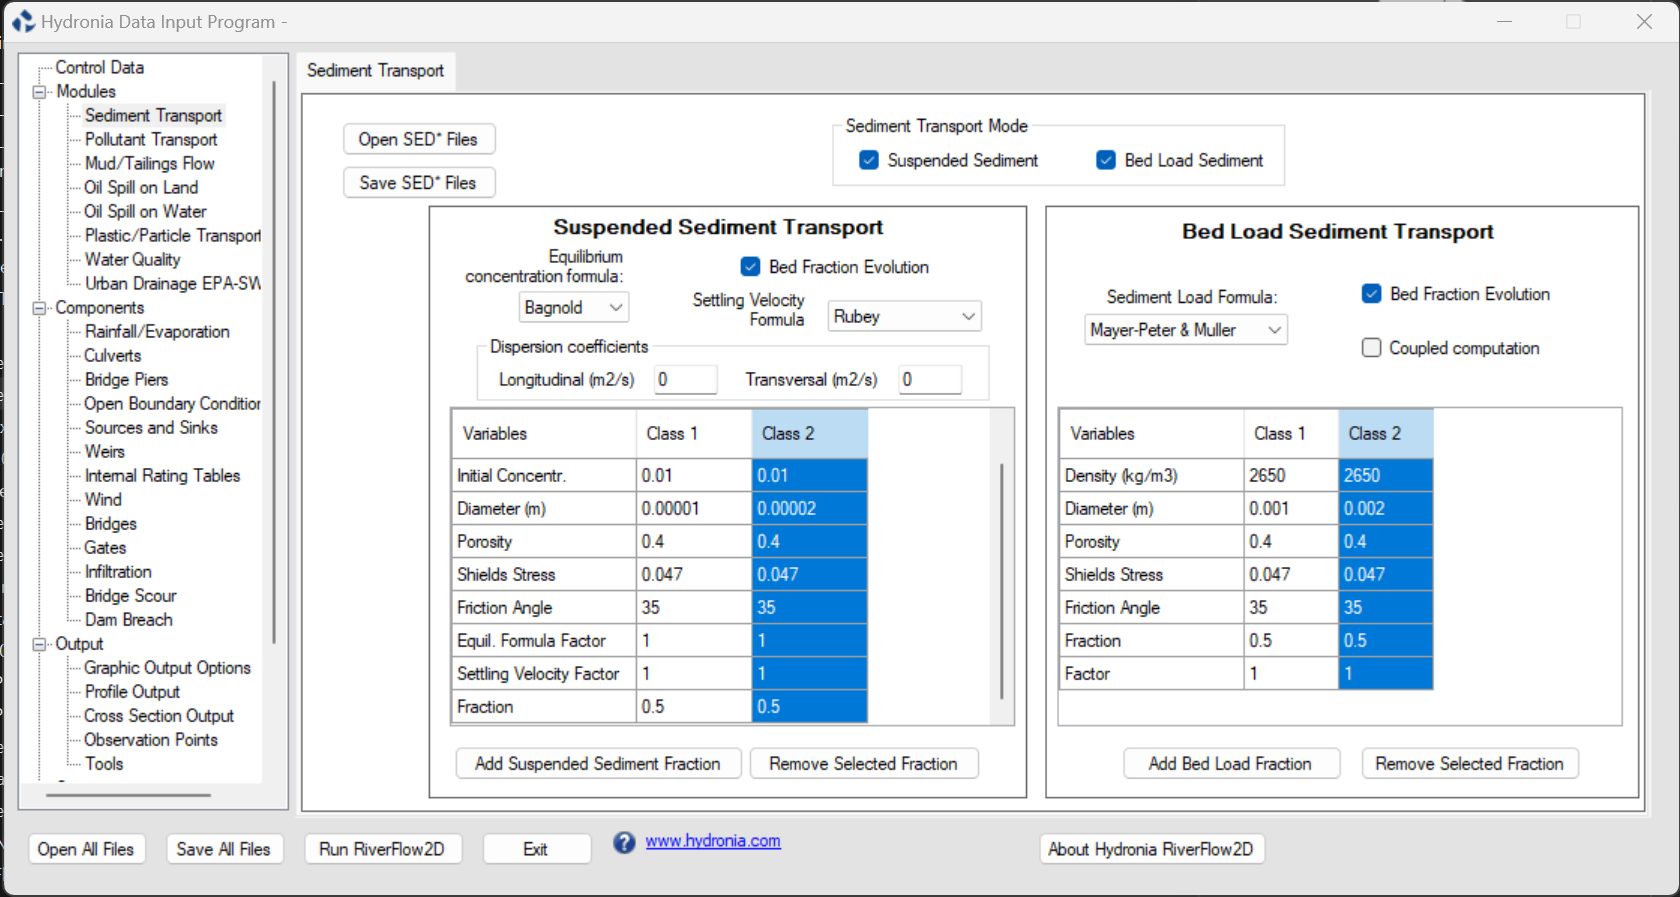The width and height of the screenshot is (1680, 897).
Task: Select Dam Breach component in the tree
Action: (x=128, y=619)
